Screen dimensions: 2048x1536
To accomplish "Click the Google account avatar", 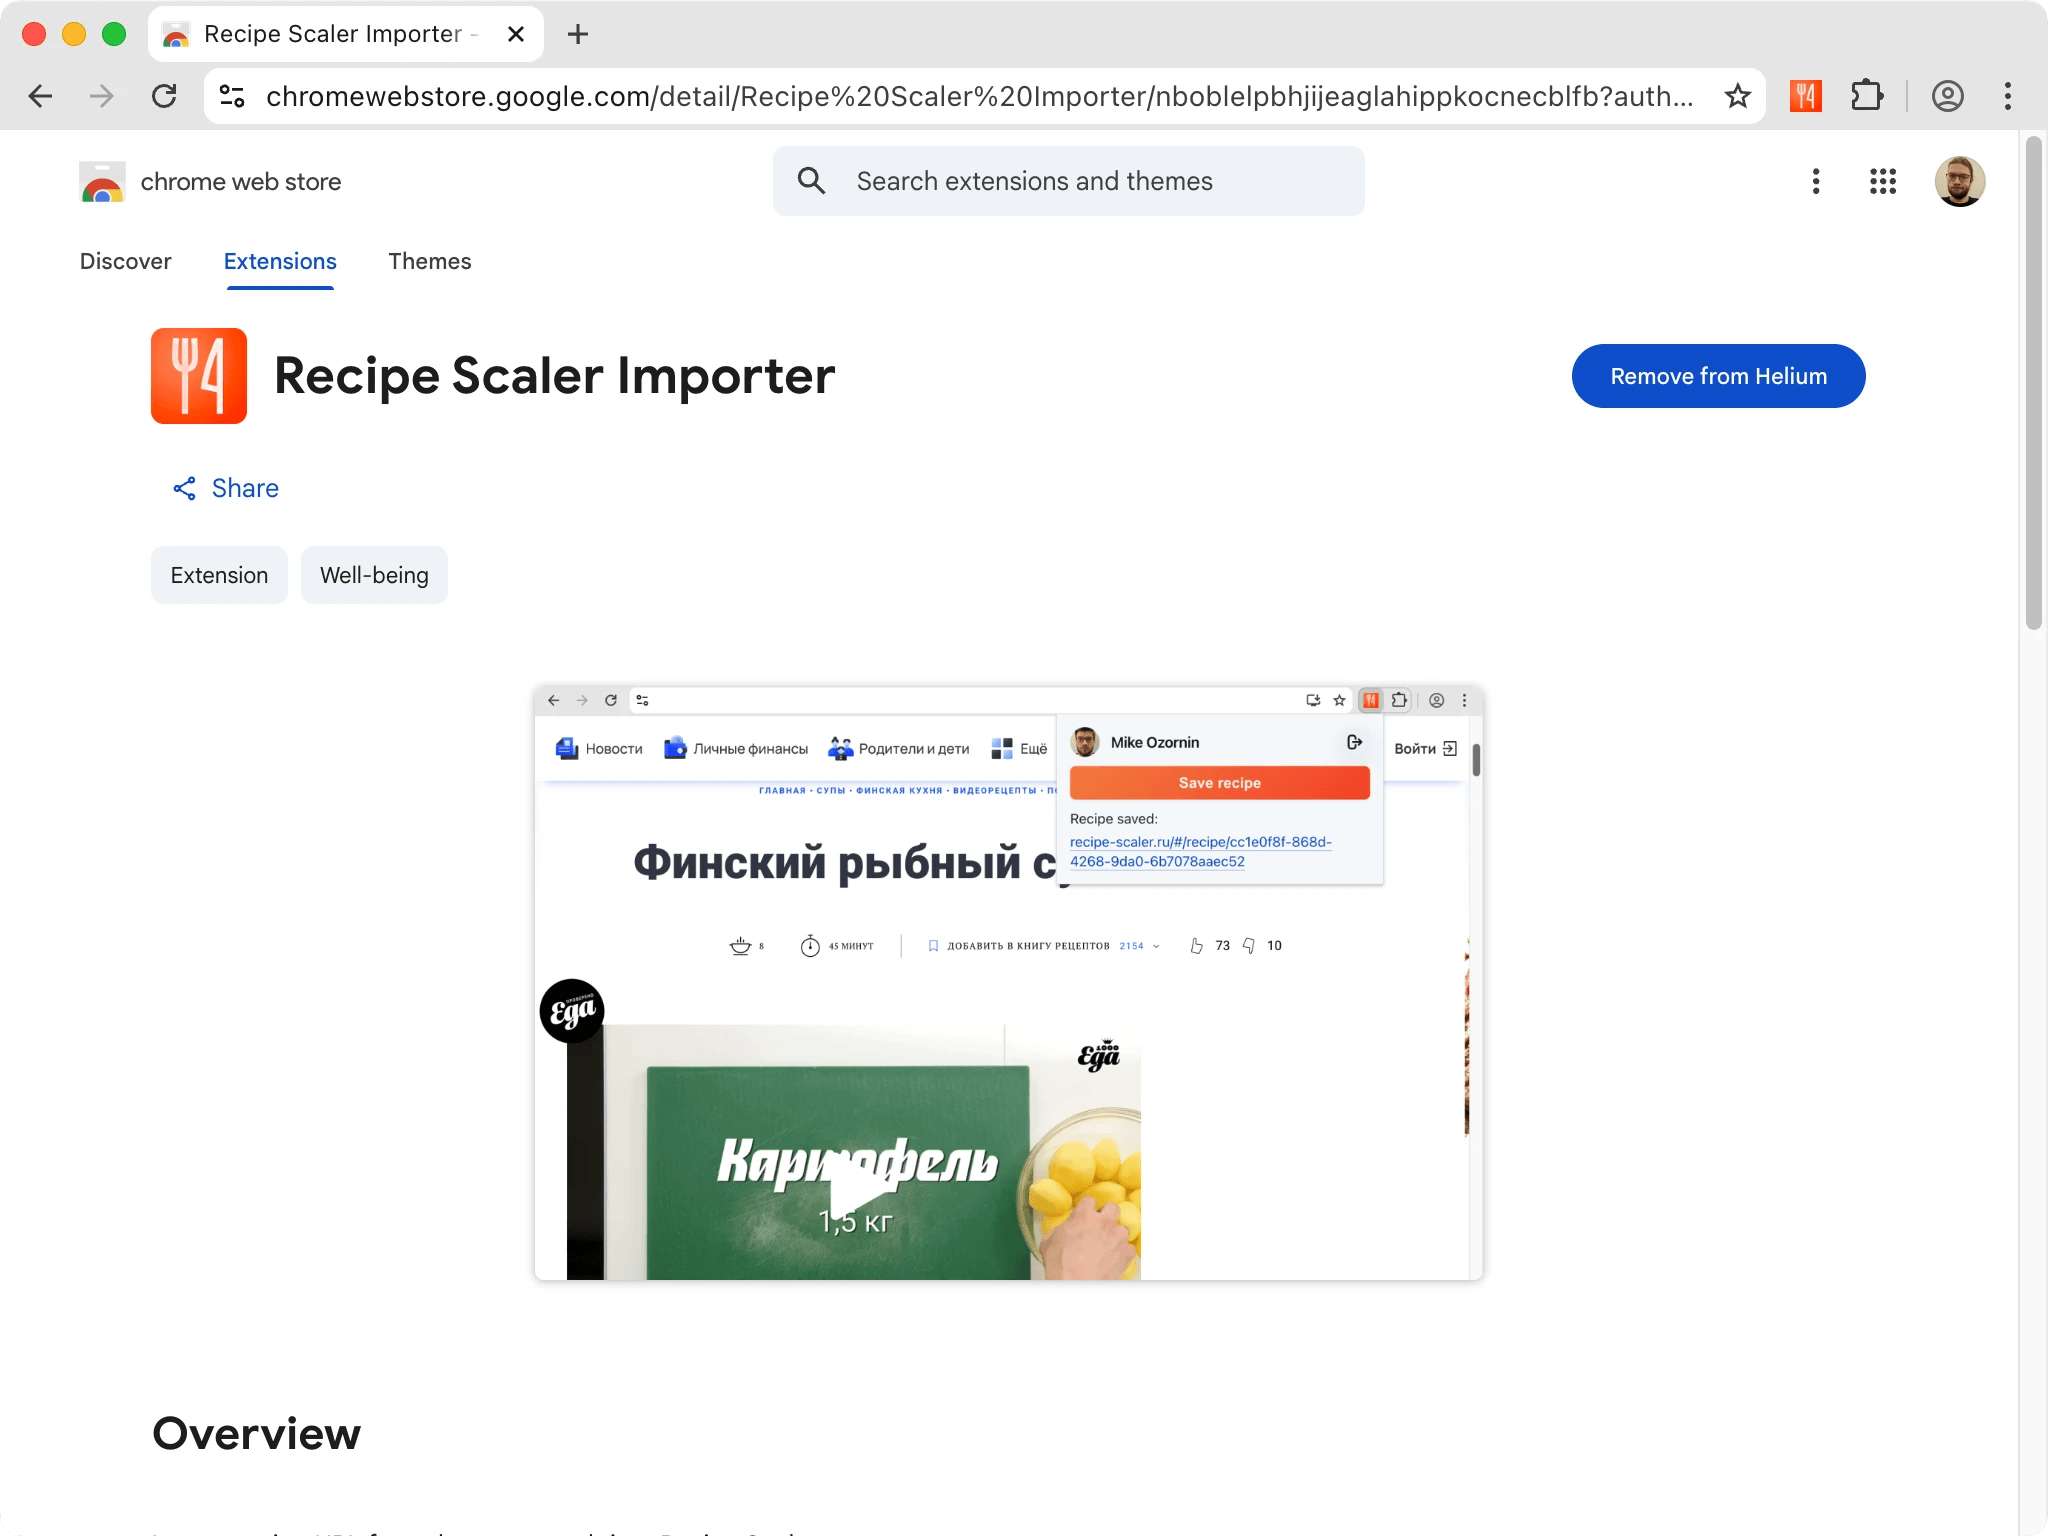I will click(1959, 181).
